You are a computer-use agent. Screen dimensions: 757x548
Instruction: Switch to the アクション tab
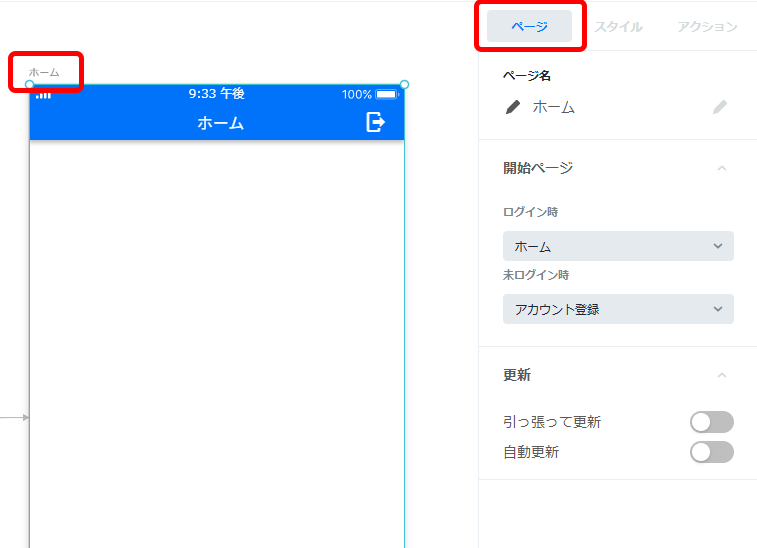point(707,27)
